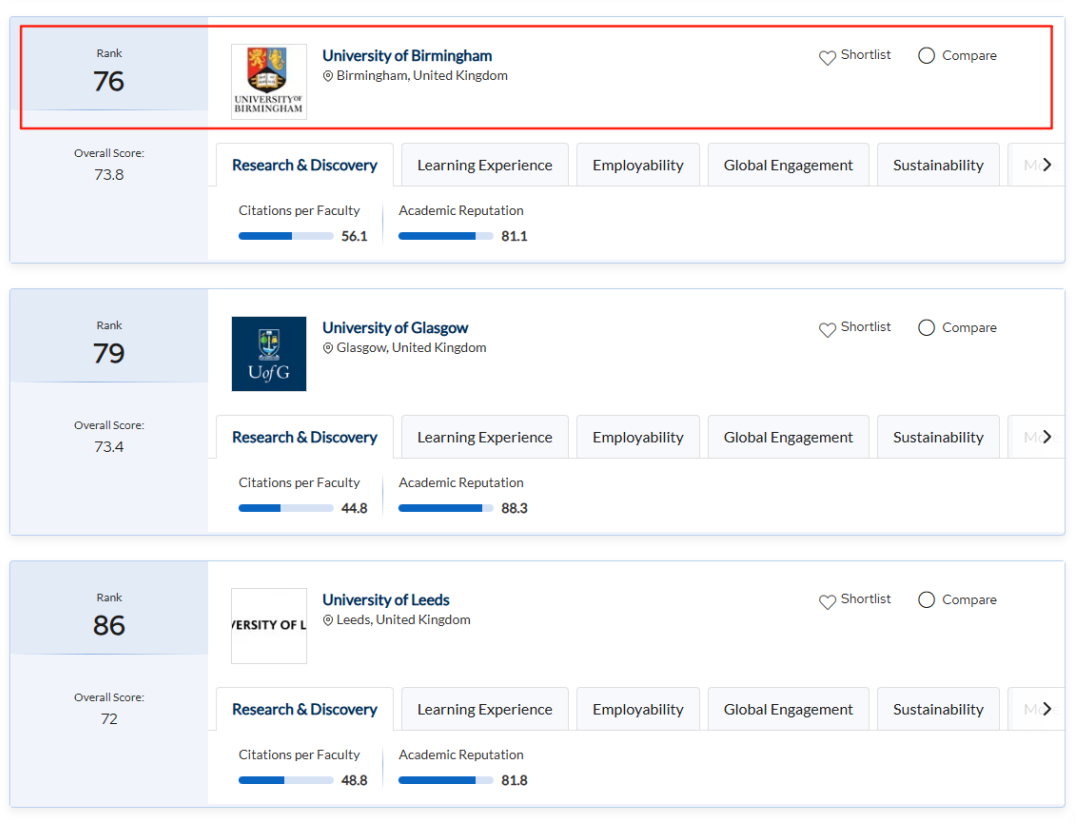Screen dimensions: 1076x823
Task: Click Birmingham Academic Reputation progress bar
Action: [445, 236]
